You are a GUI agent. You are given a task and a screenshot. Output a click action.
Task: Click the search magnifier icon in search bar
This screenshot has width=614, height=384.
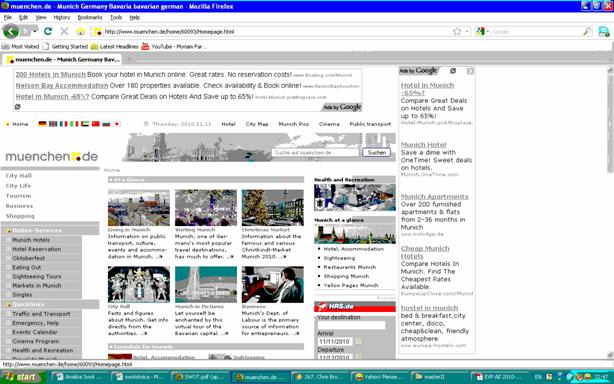(x=587, y=31)
